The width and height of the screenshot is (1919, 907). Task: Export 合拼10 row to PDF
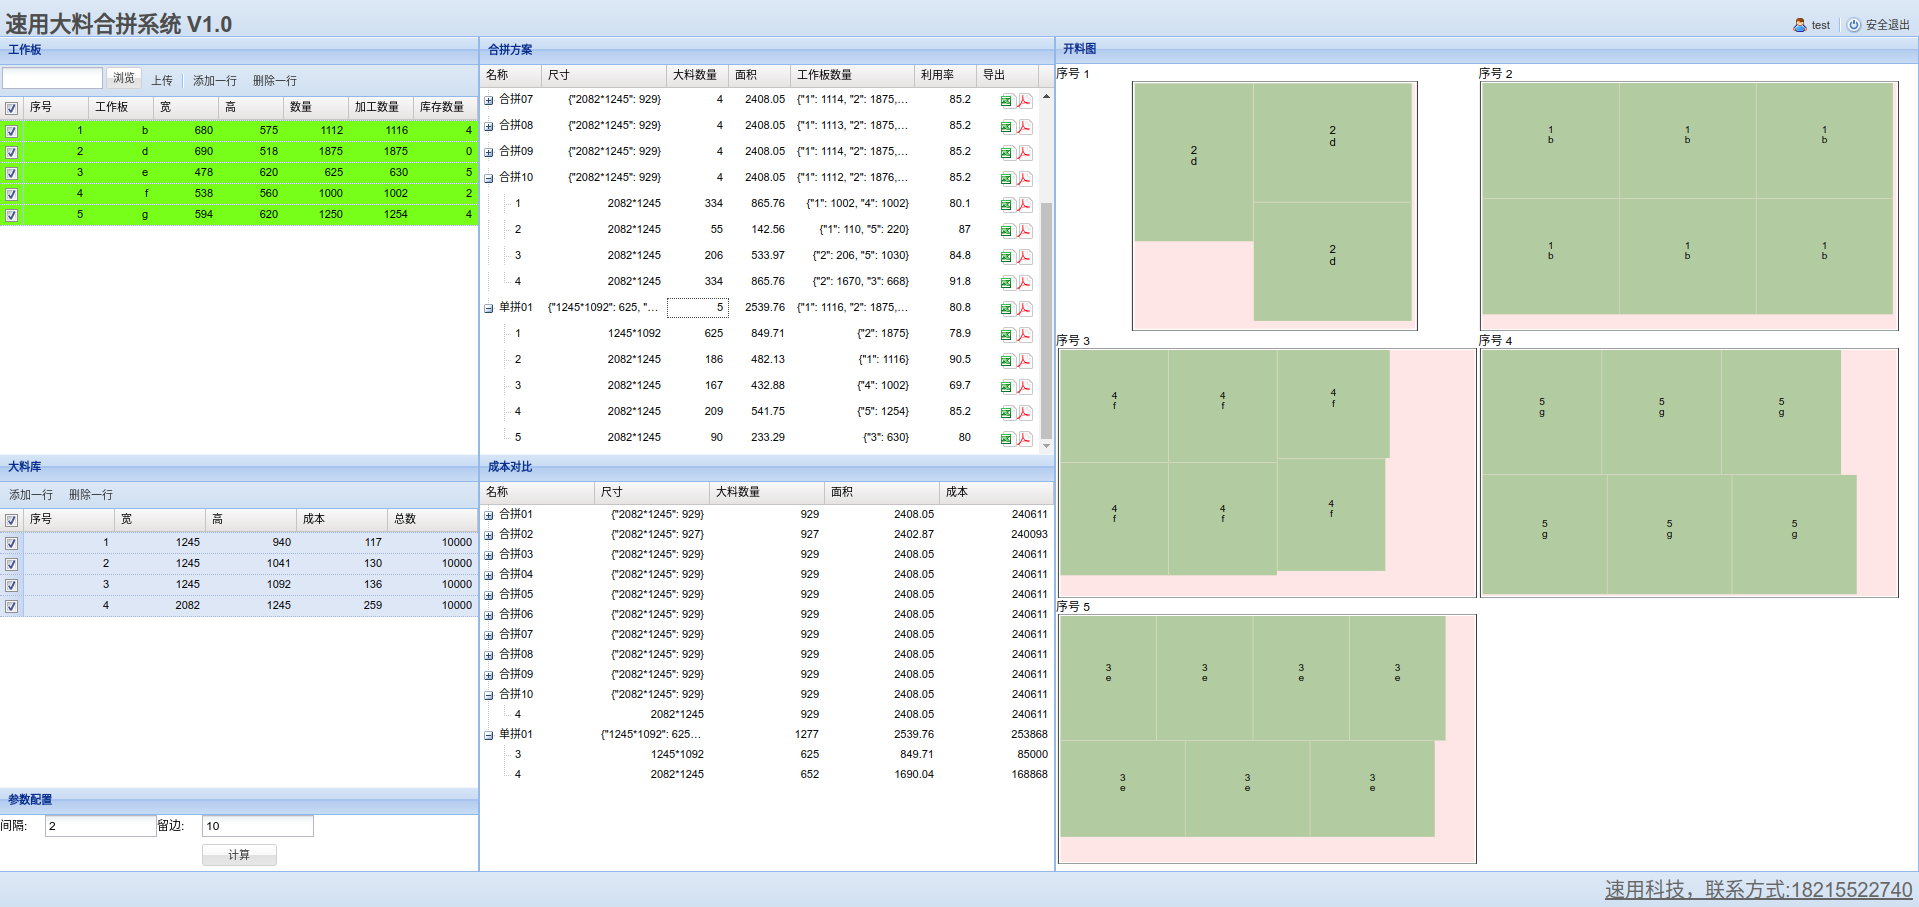tap(1024, 179)
